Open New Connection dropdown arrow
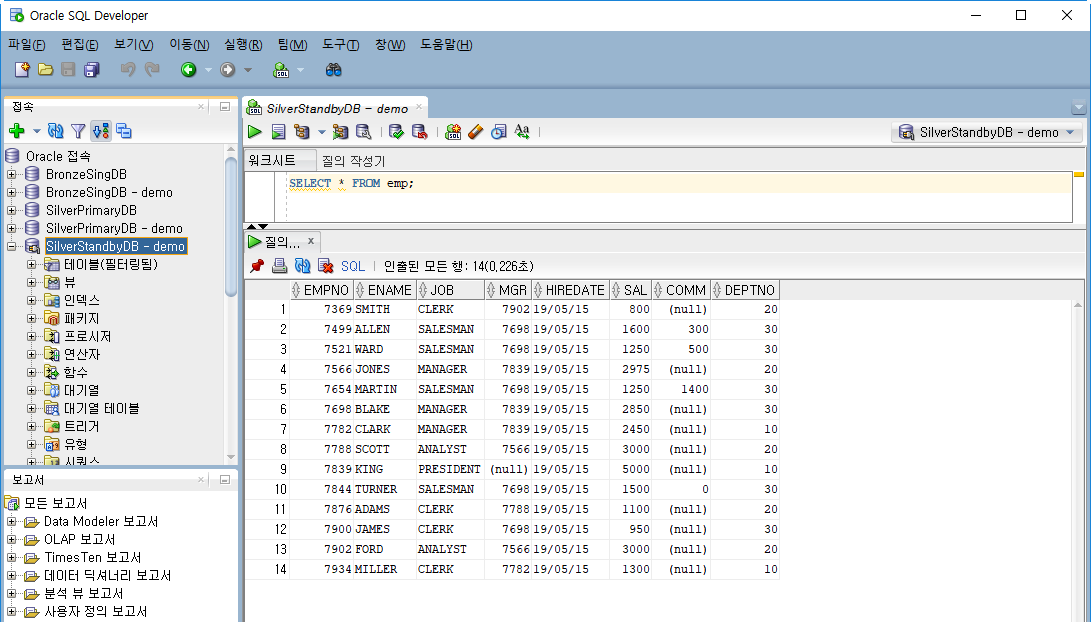Viewport: 1091px width, 622px height. [x=36, y=131]
